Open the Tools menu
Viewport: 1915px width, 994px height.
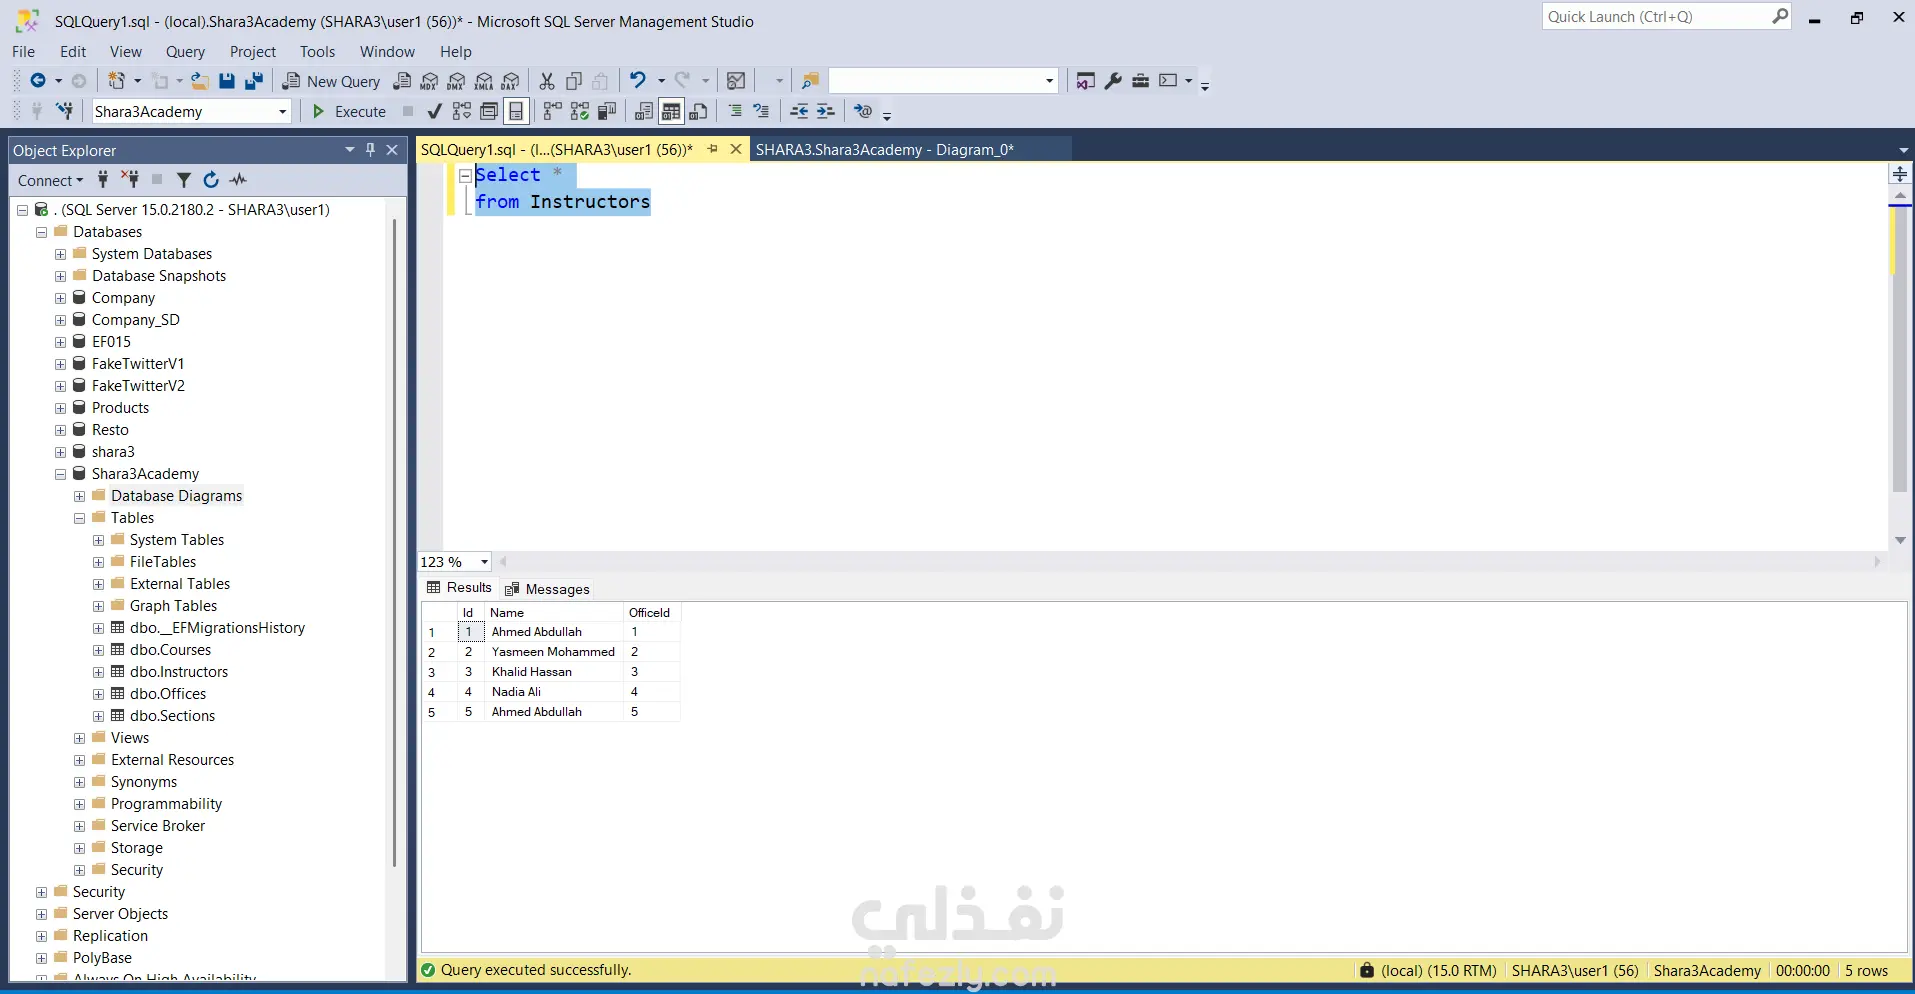pyautogui.click(x=317, y=52)
